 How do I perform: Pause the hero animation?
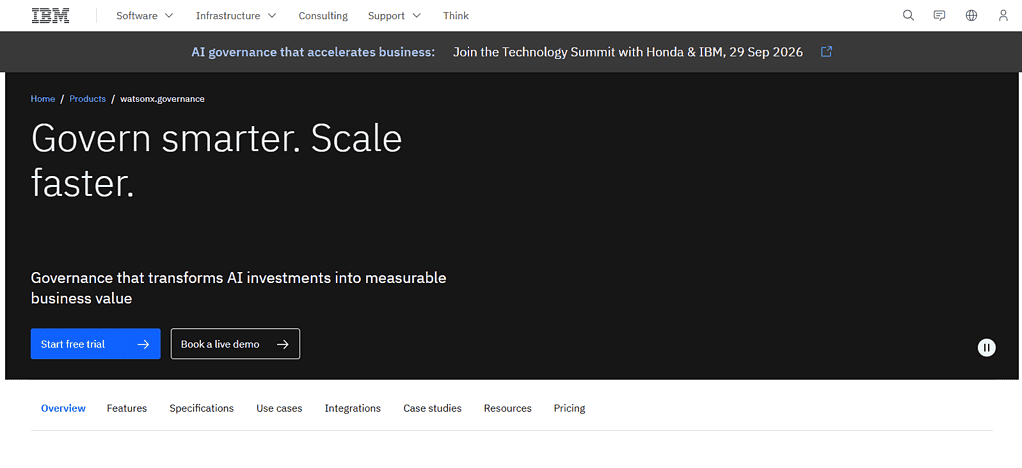986,347
